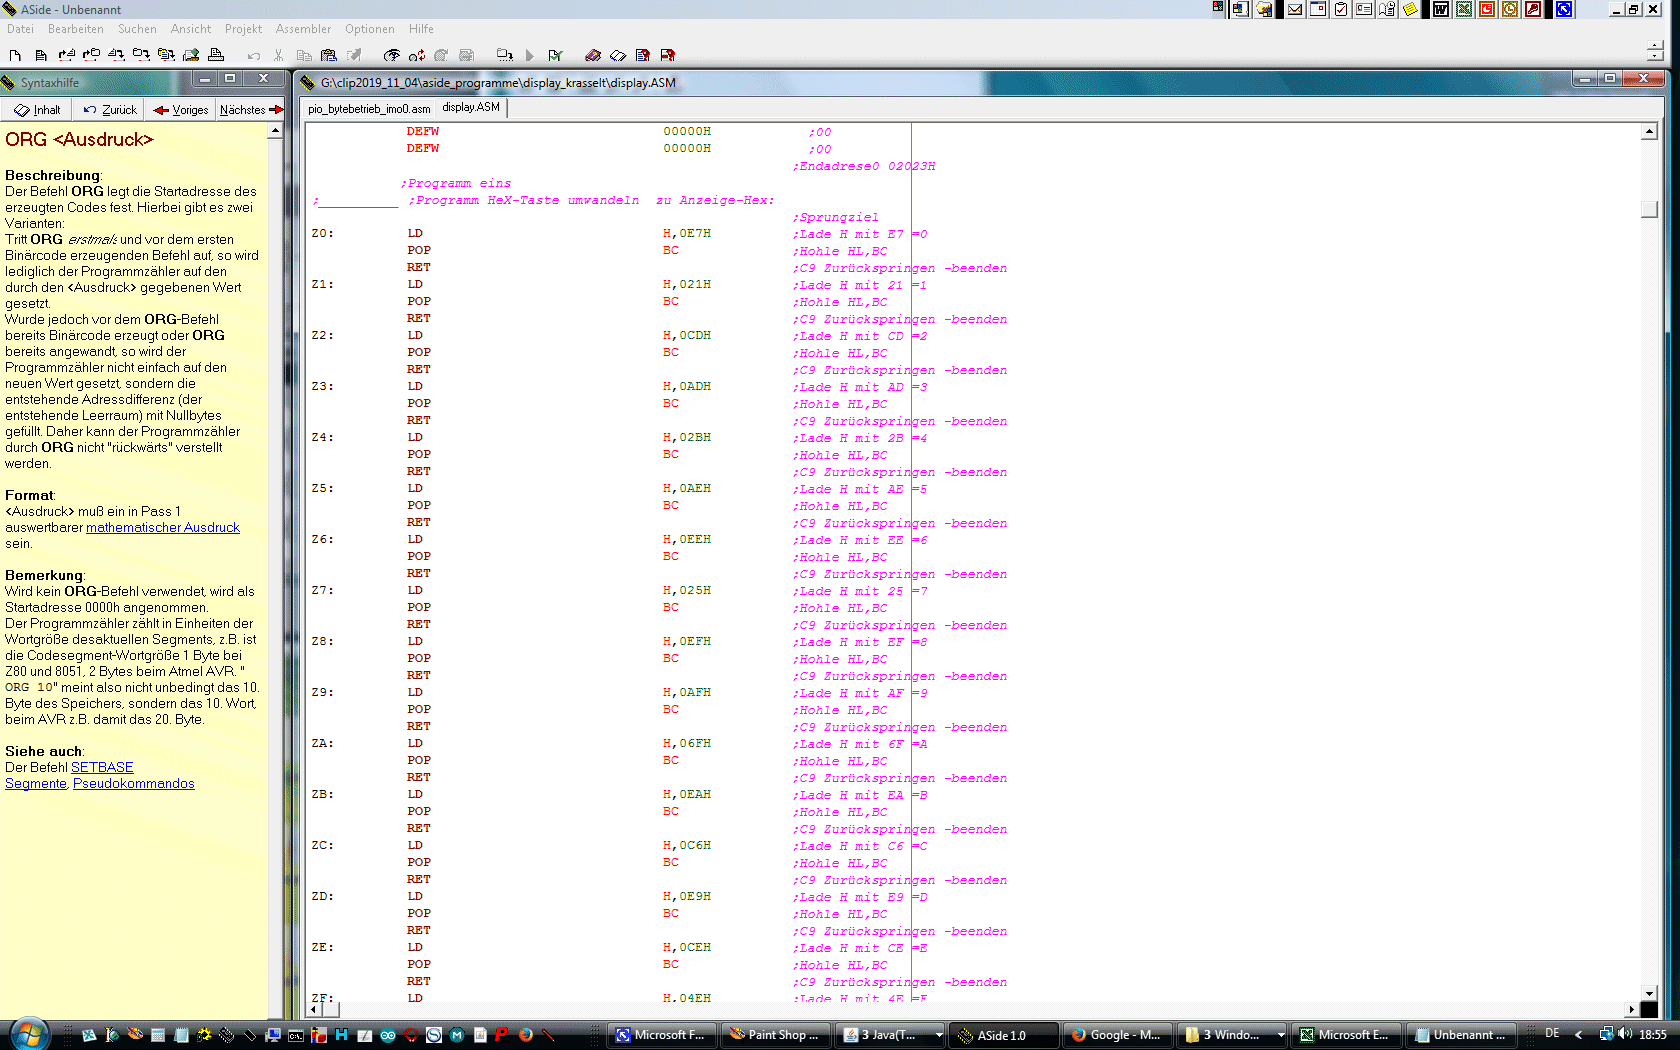Click the DE language indicator in tray
Image resolution: width=1680 pixels, height=1050 pixels.
[x=1552, y=1034]
